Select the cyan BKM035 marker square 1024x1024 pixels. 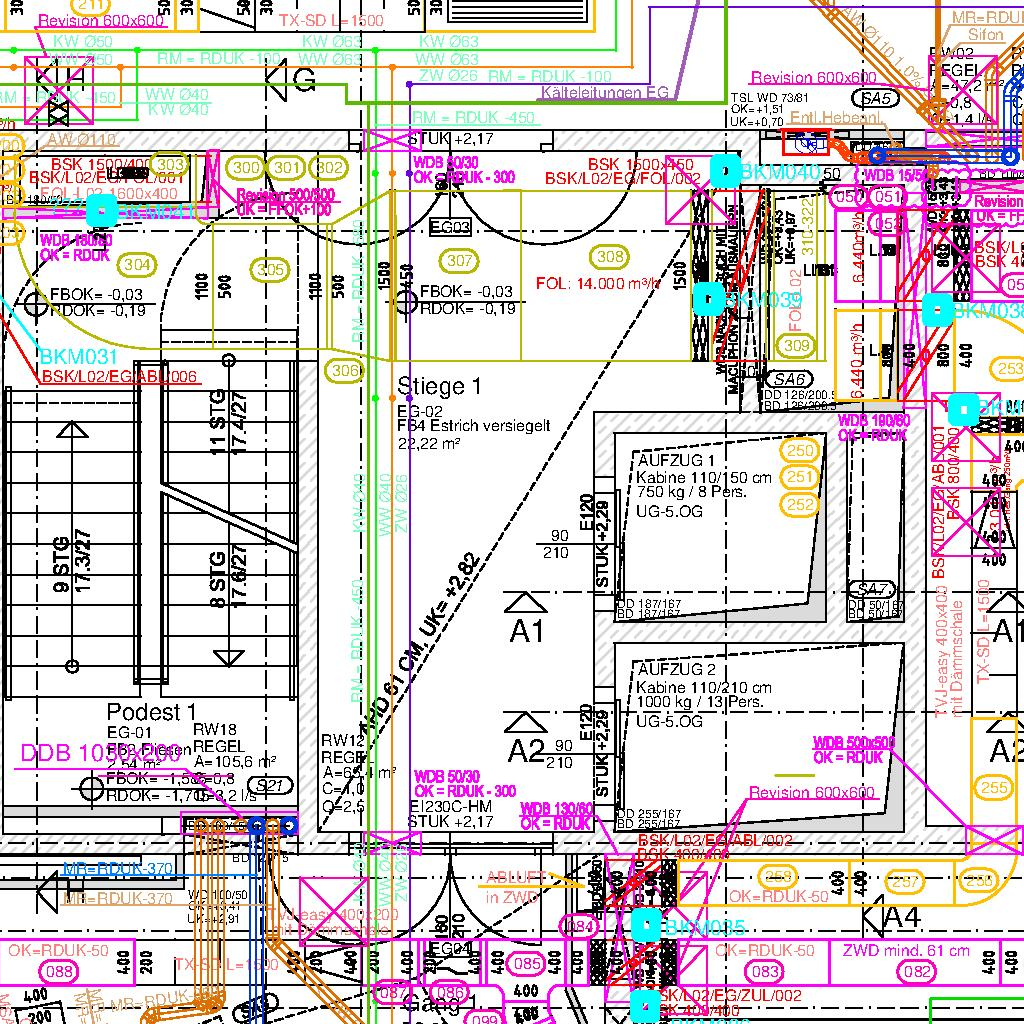[647, 925]
